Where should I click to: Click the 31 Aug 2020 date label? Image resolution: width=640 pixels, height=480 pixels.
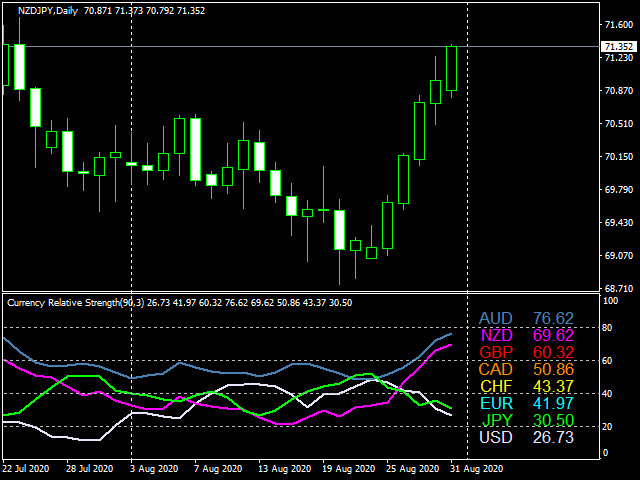pos(477,469)
